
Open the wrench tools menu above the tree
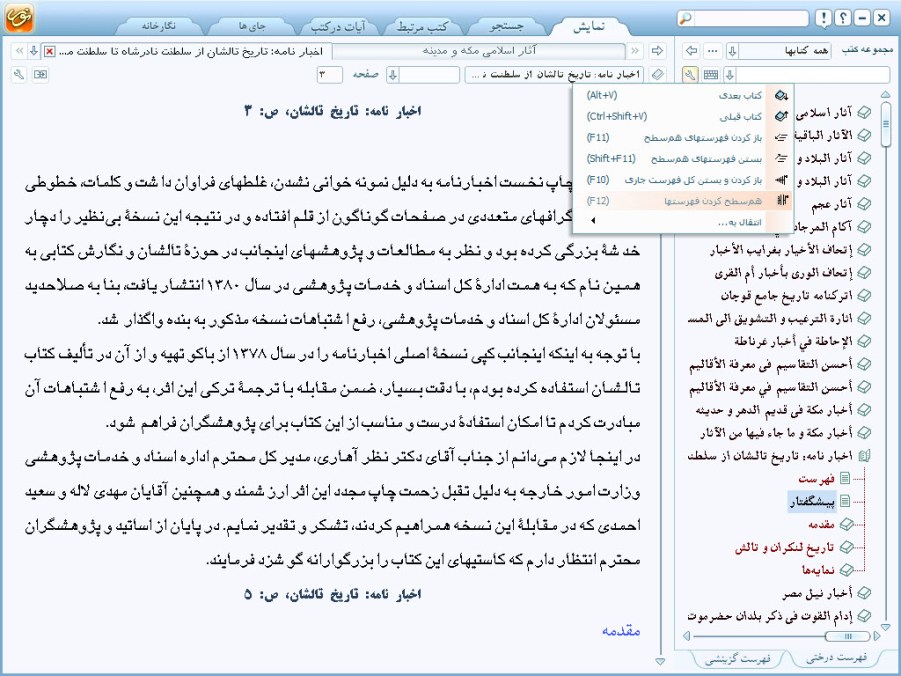point(690,75)
